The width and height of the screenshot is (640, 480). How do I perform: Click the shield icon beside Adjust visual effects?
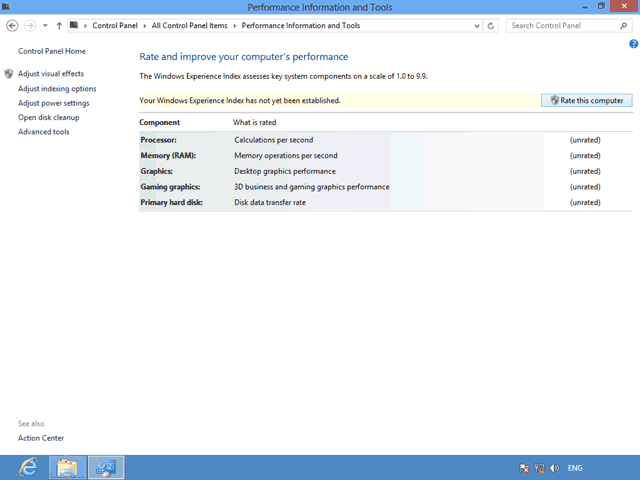pyautogui.click(x=9, y=74)
